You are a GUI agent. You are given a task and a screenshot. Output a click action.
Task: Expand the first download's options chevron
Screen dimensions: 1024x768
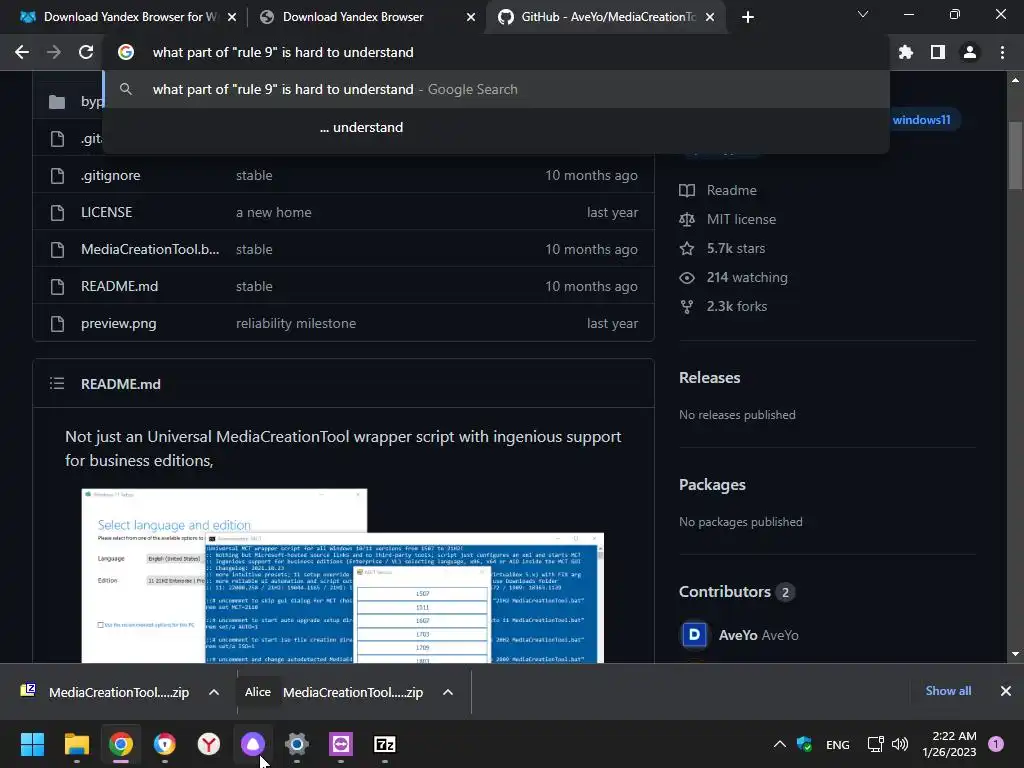coord(214,692)
